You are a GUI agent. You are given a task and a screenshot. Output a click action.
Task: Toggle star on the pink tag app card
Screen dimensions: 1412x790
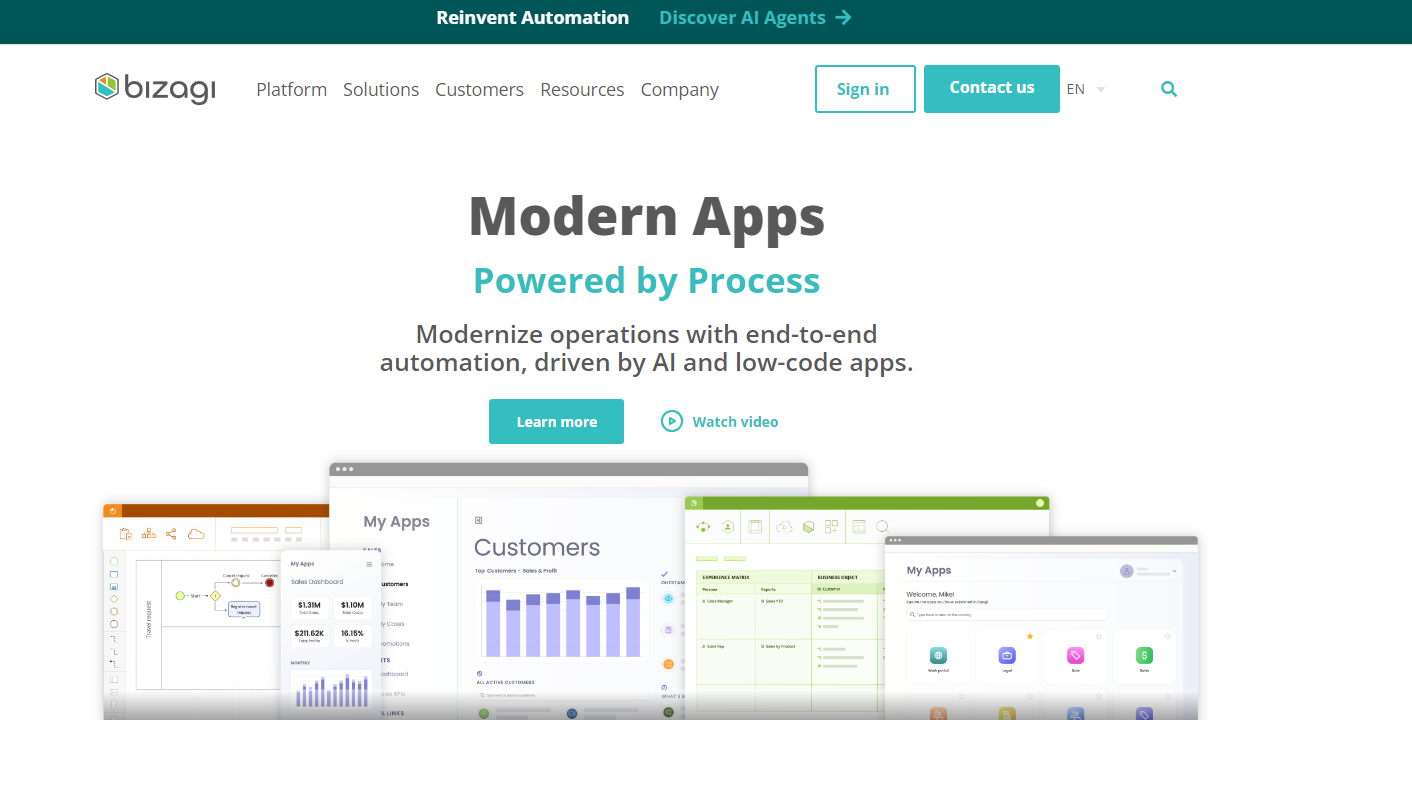[x=1099, y=636]
